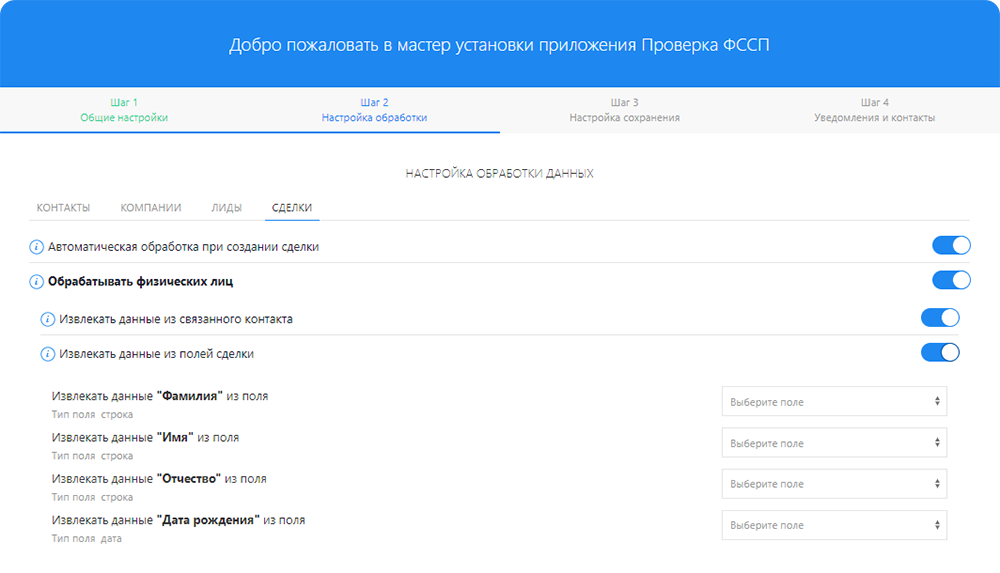
Task: Click the Сделки tab
Action: (292, 208)
